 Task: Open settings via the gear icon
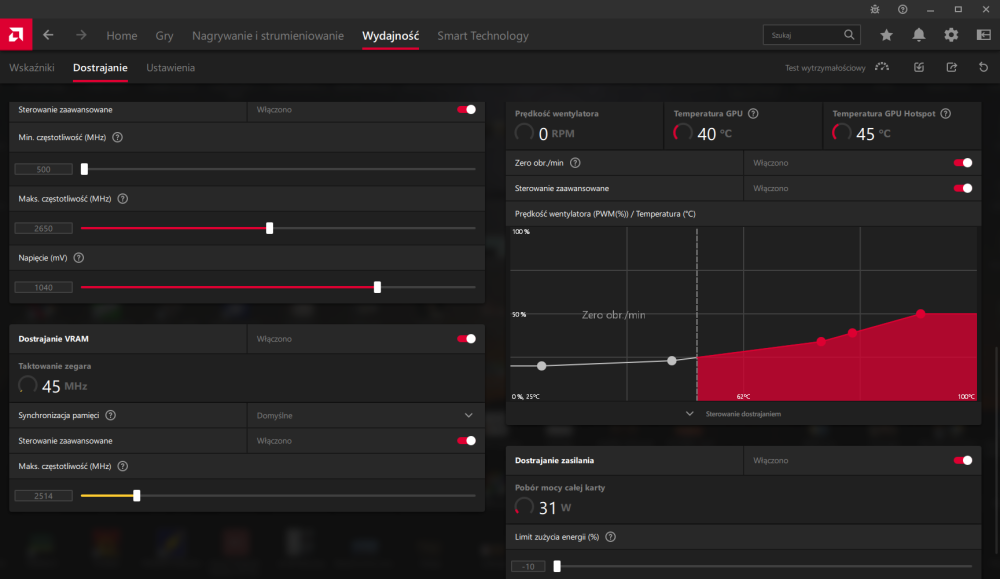(951, 35)
